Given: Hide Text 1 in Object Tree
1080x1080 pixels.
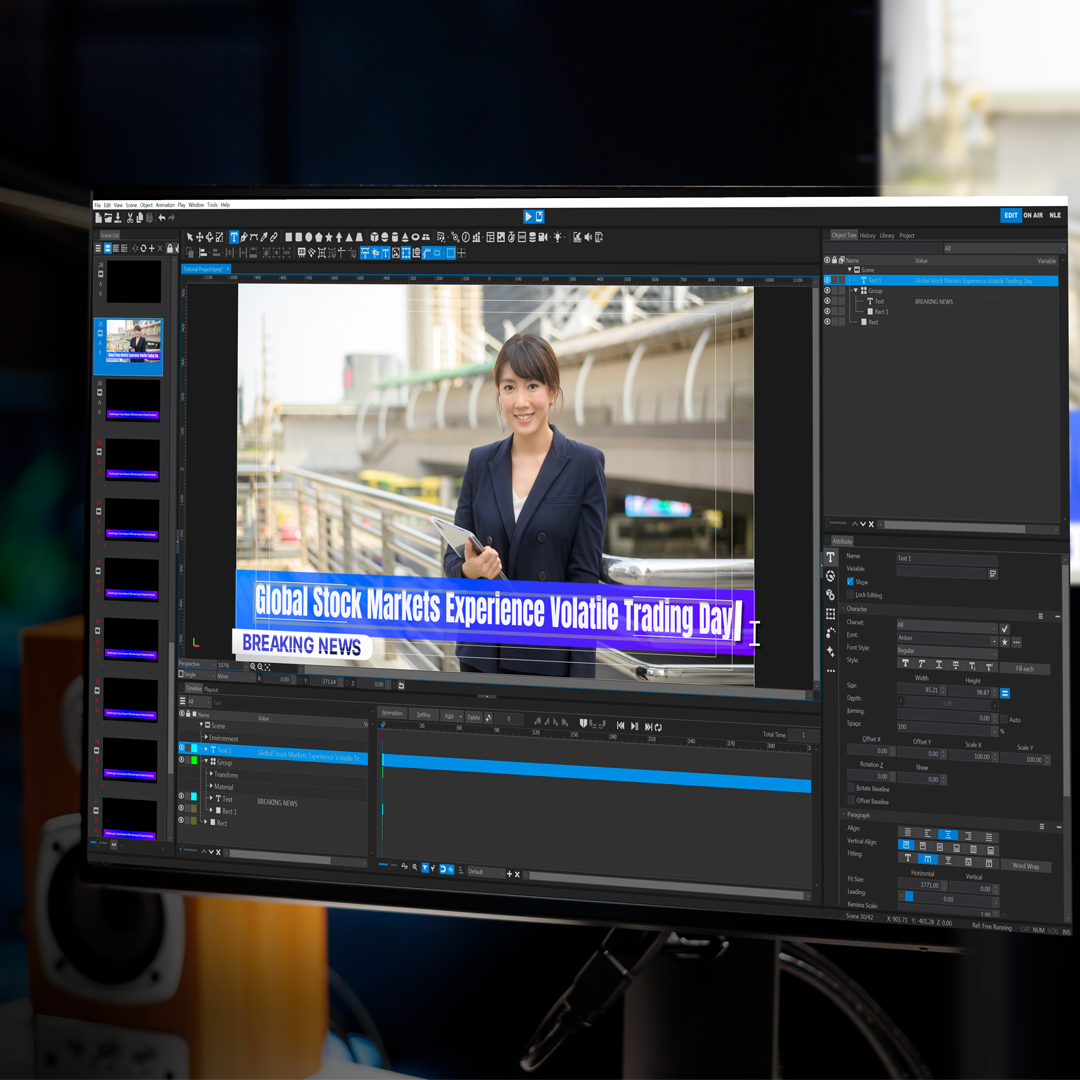Looking at the screenshot, I should click(827, 280).
